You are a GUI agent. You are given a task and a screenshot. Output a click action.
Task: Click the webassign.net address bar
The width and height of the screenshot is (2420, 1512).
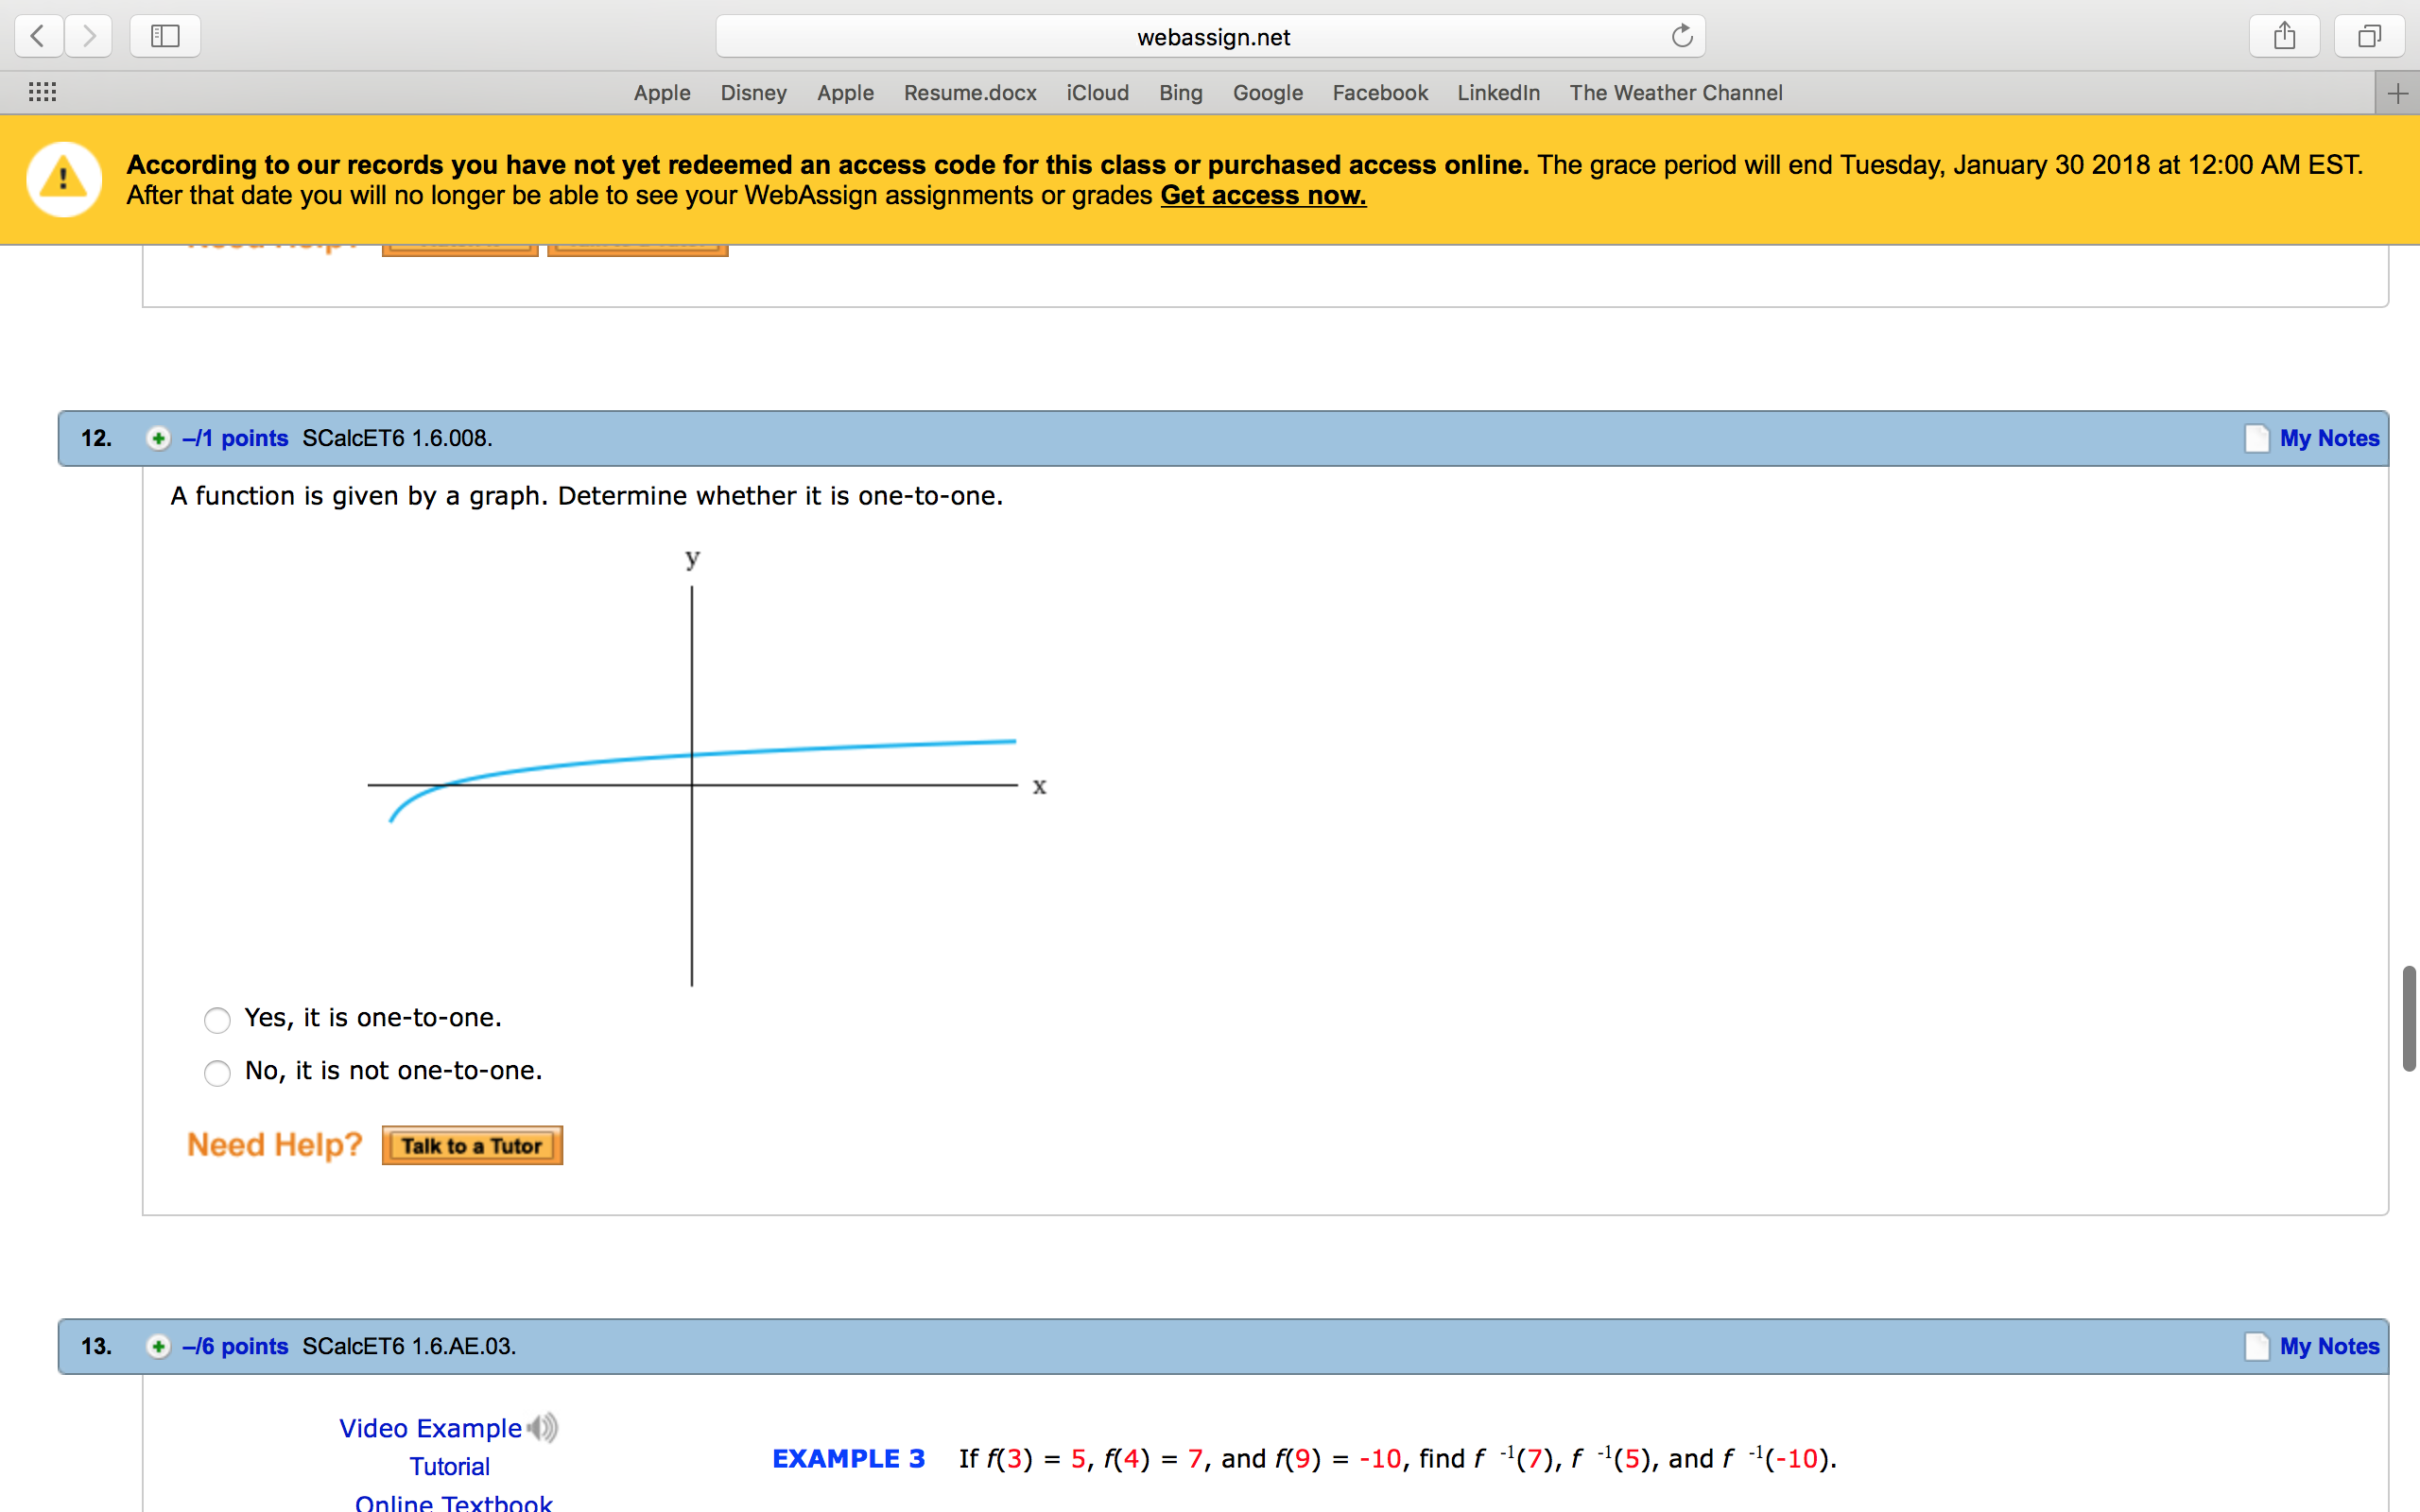pos(1210,37)
